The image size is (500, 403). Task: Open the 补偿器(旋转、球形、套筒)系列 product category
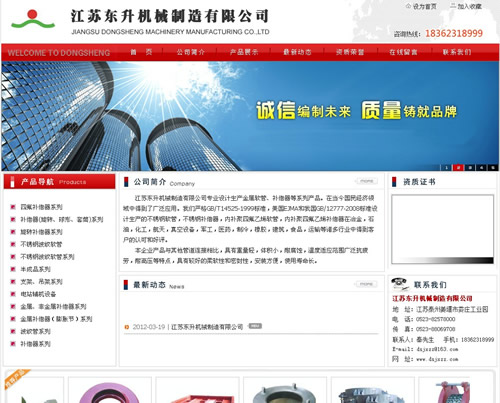click(62, 219)
